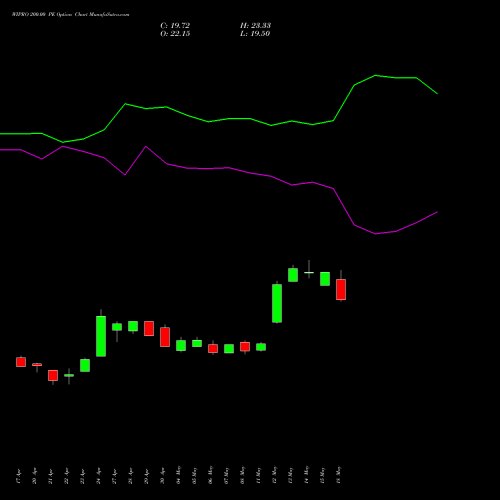Click the '24 Apr' date label

[99, 476]
